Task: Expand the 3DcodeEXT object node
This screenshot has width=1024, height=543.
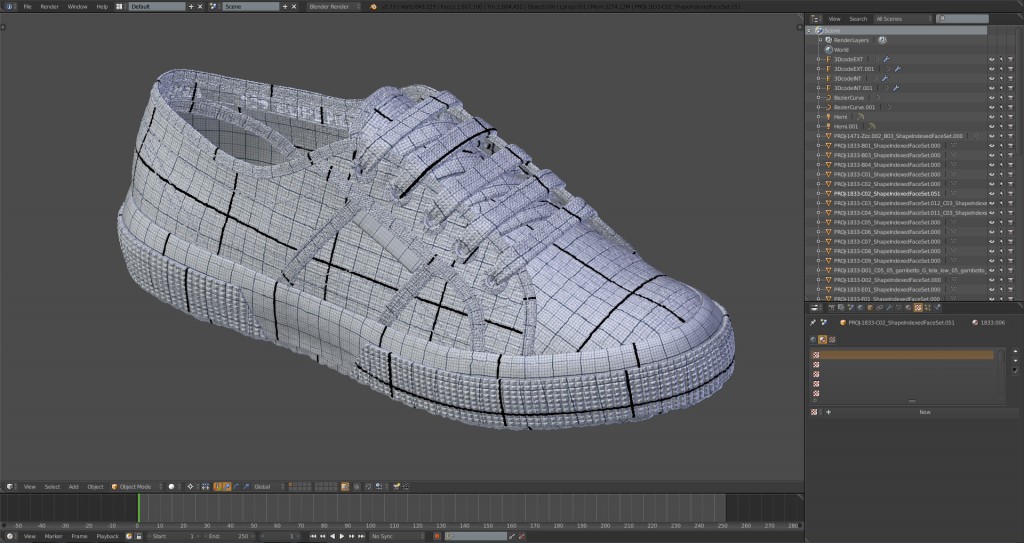Action: point(818,59)
